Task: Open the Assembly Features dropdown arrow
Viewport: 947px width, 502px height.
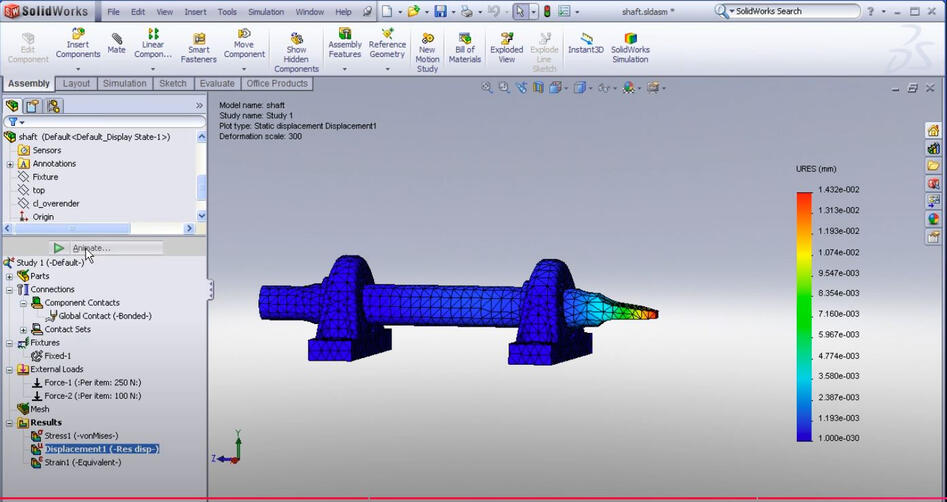Action: pos(344,69)
